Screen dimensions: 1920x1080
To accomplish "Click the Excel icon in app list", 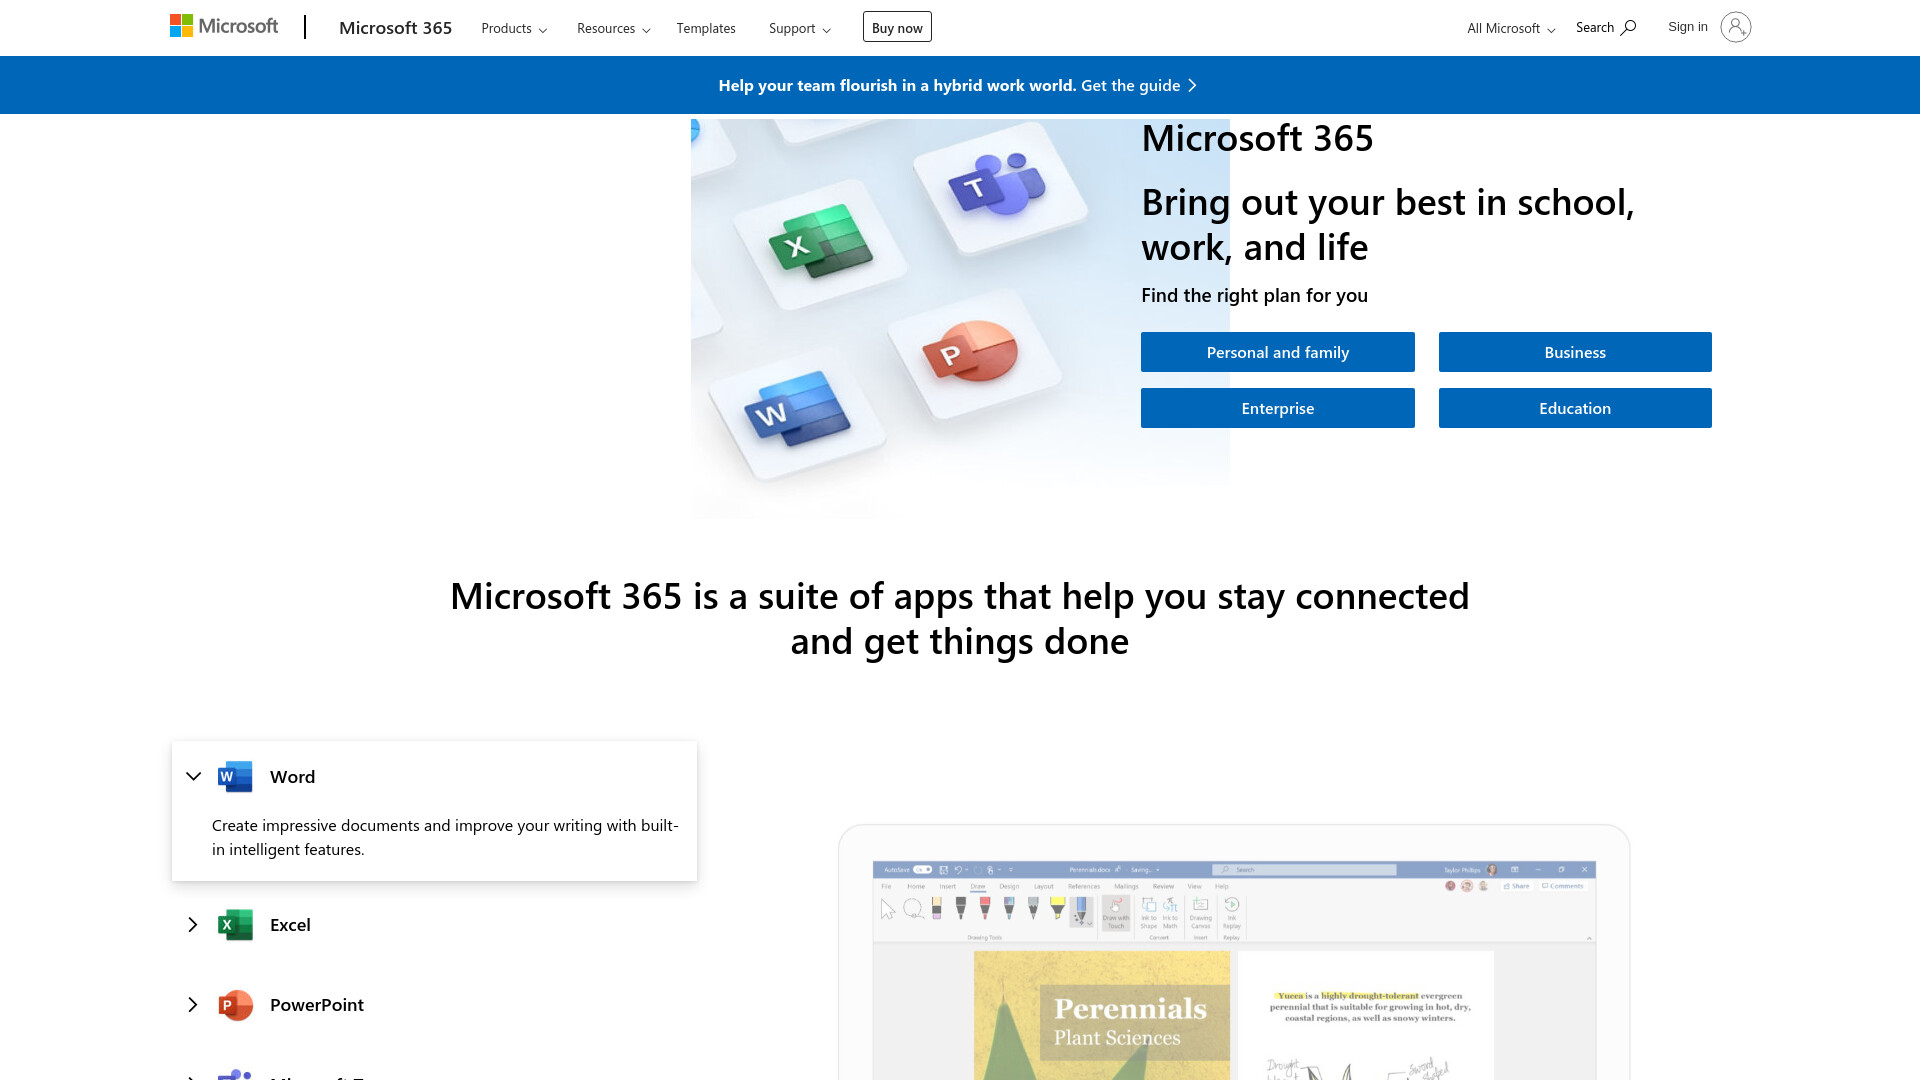I will coord(235,925).
